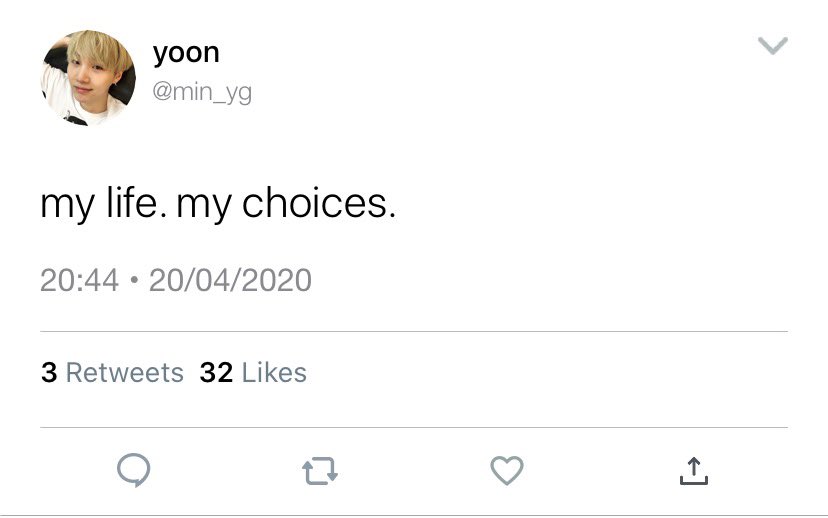Like the tweet with the heart icon

[507, 470]
